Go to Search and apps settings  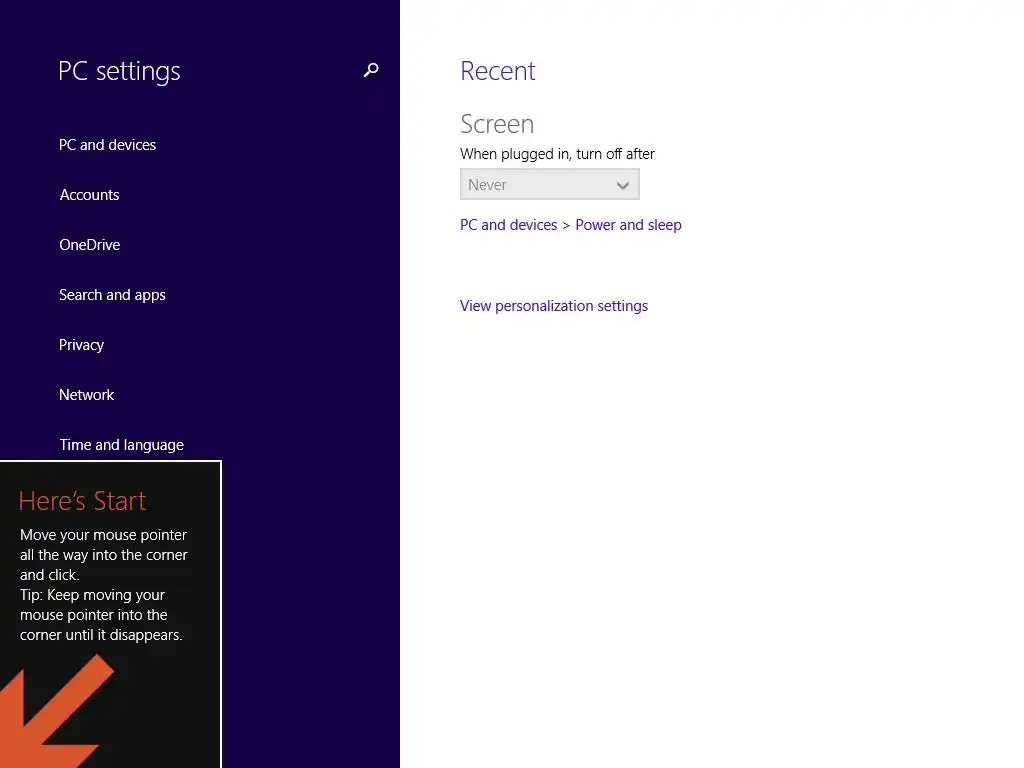[112, 295]
